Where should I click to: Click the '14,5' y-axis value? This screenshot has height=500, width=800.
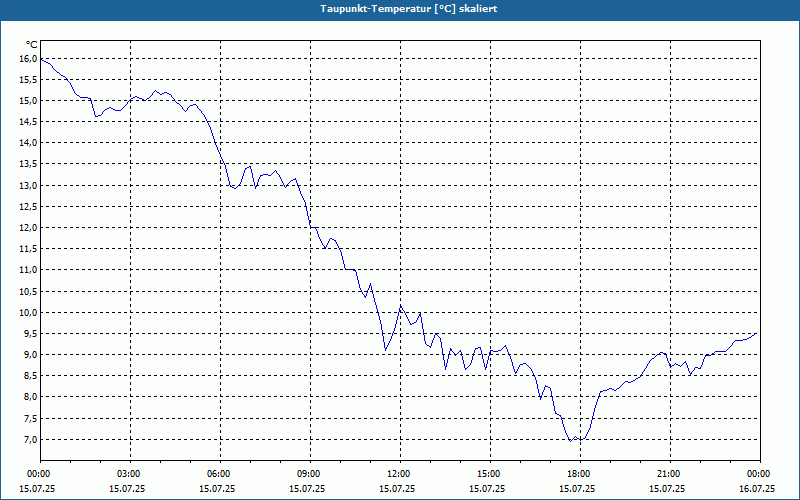point(29,122)
